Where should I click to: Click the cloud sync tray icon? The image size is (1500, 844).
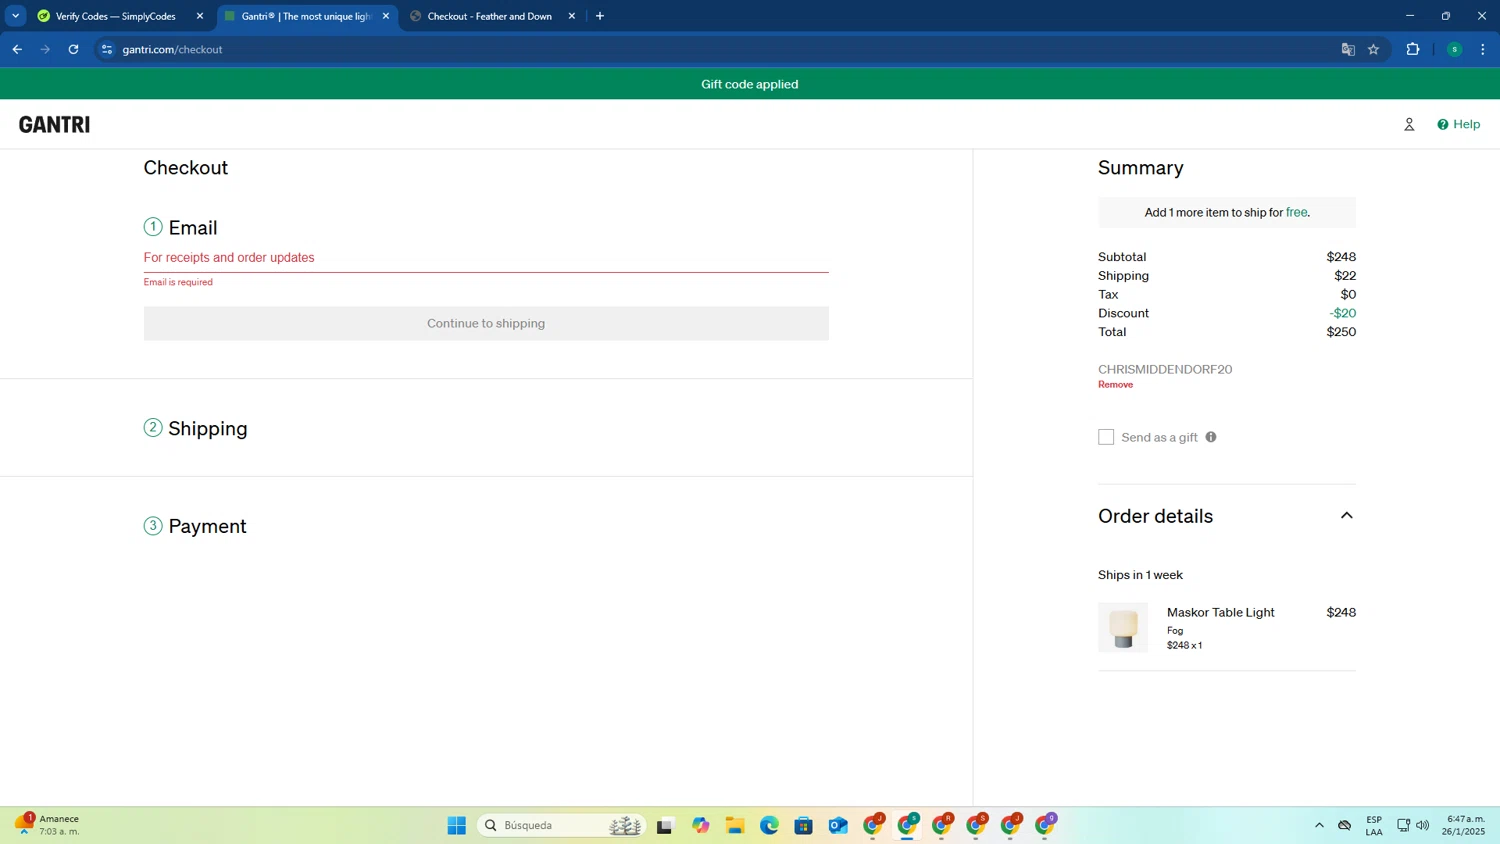click(x=1345, y=825)
